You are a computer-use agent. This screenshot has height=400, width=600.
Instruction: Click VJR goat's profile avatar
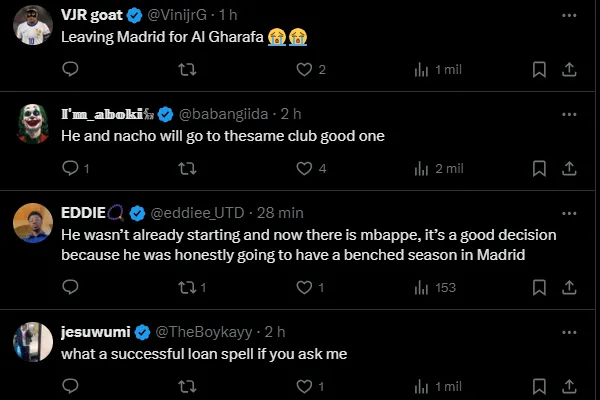[x=33, y=25]
